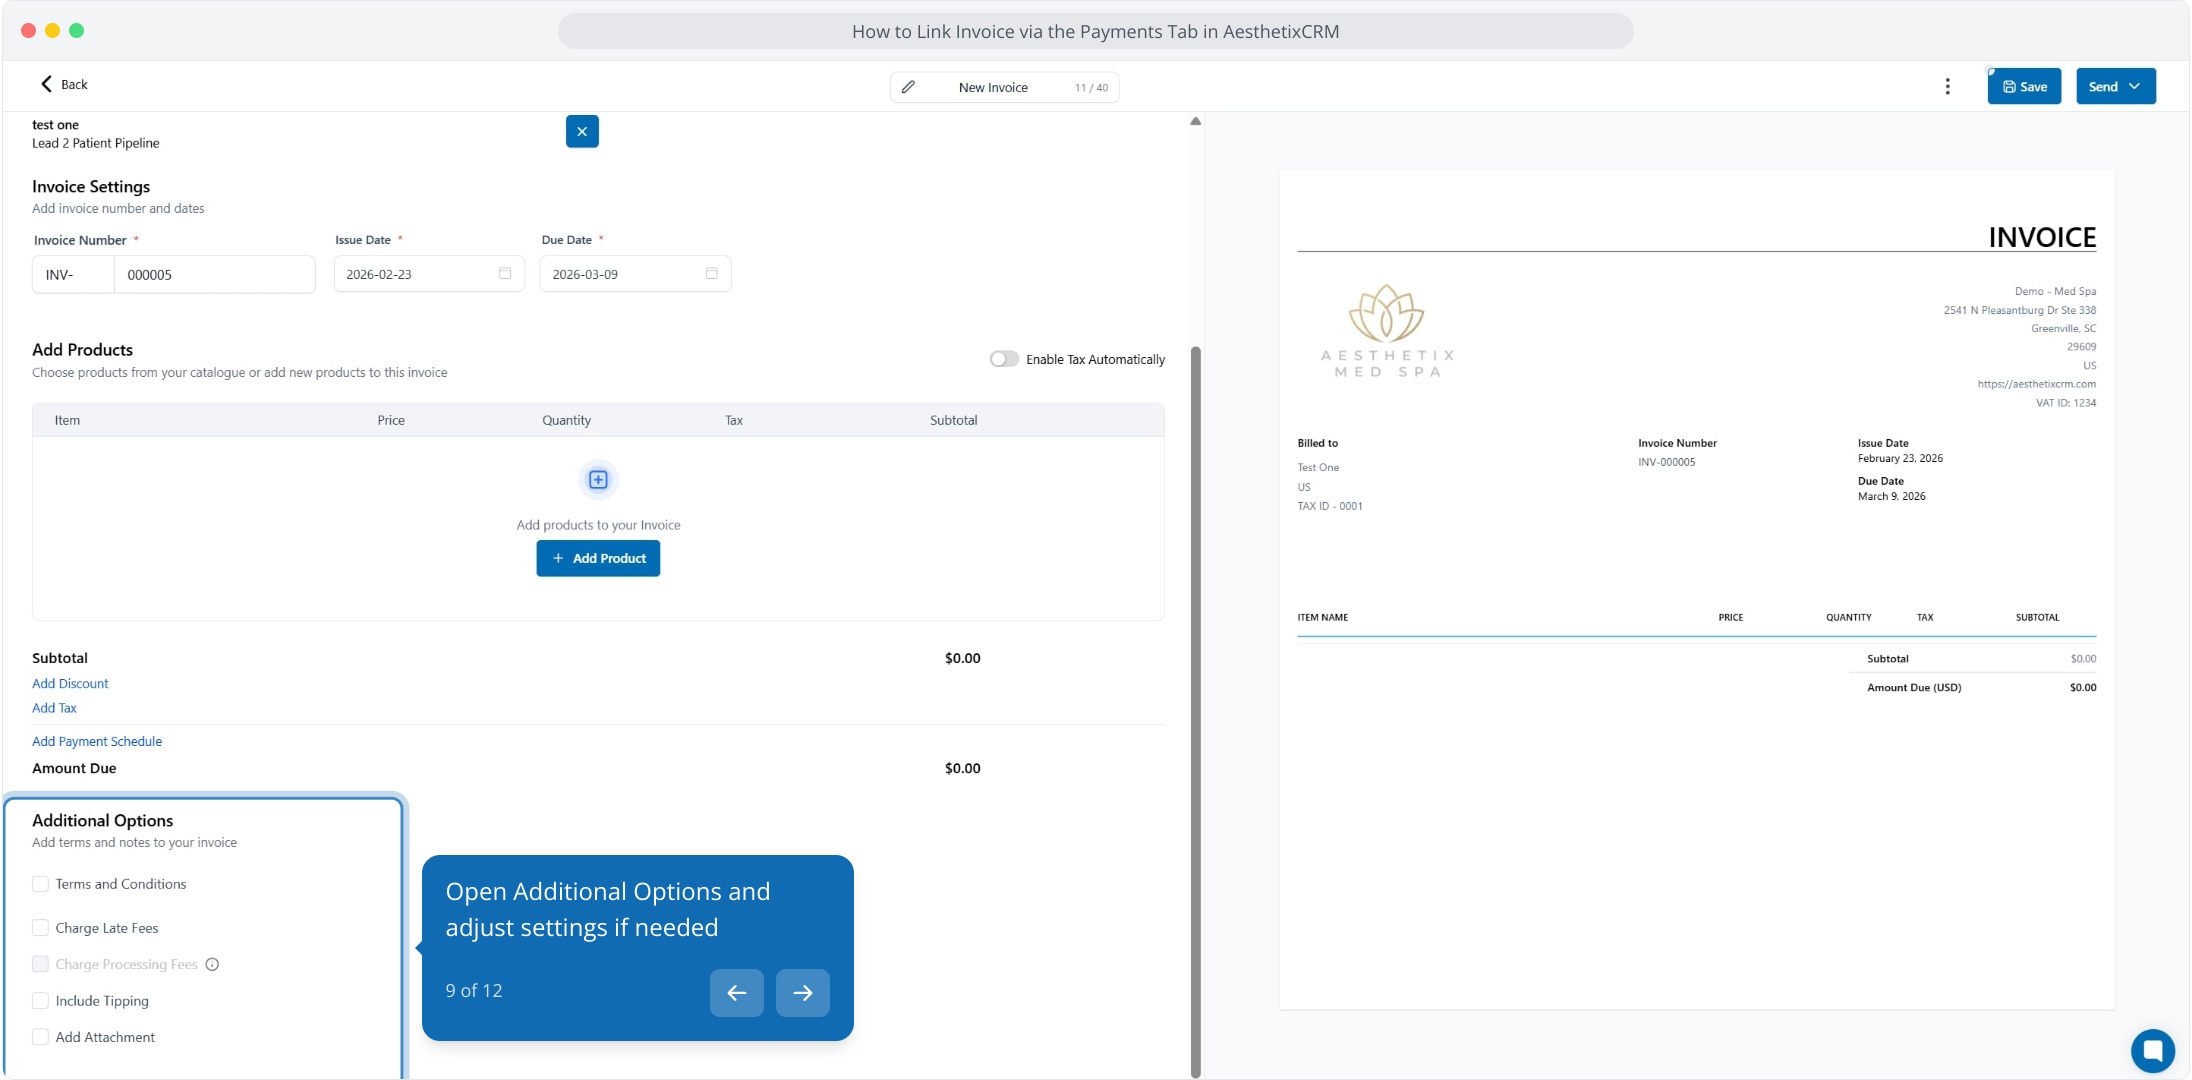Expand the Send button dropdown
This screenshot has height=1080, width=2192.
click(x=2135, y=87)
